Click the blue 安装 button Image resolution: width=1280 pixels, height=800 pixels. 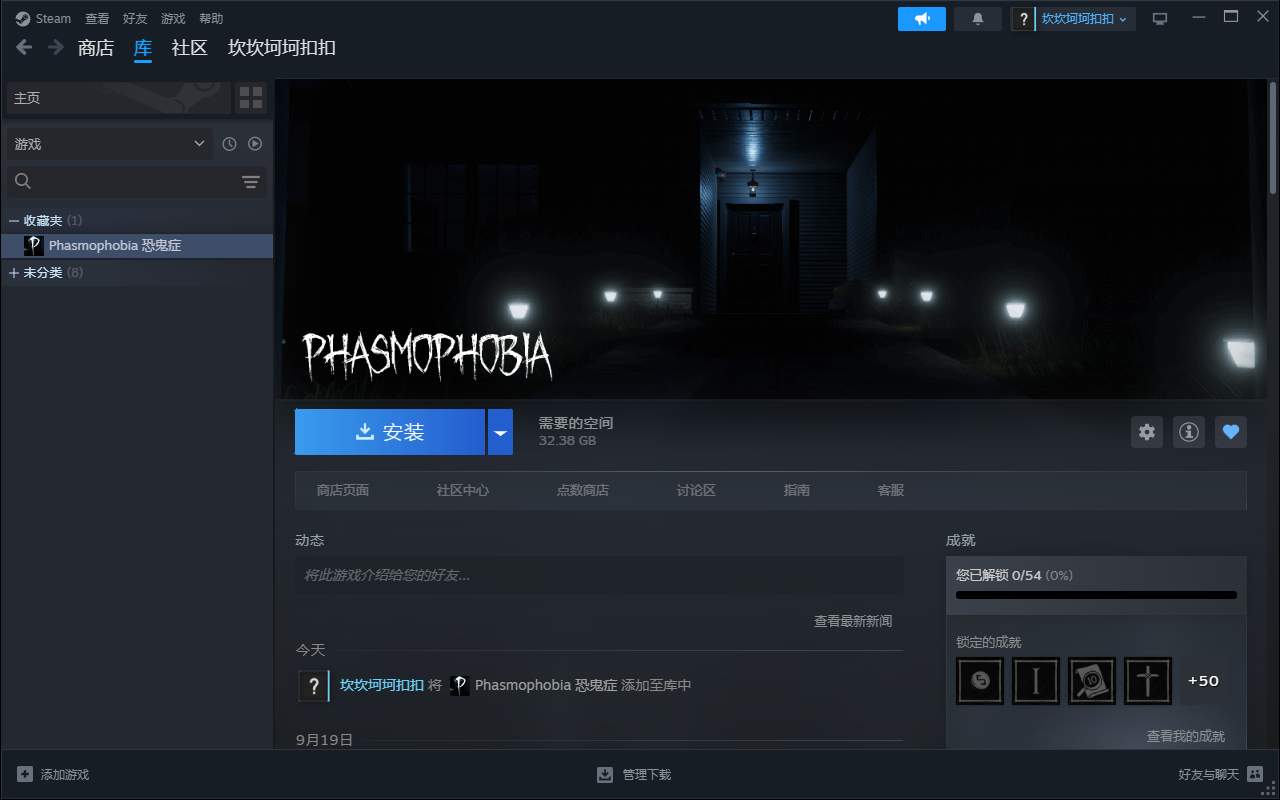390,432
